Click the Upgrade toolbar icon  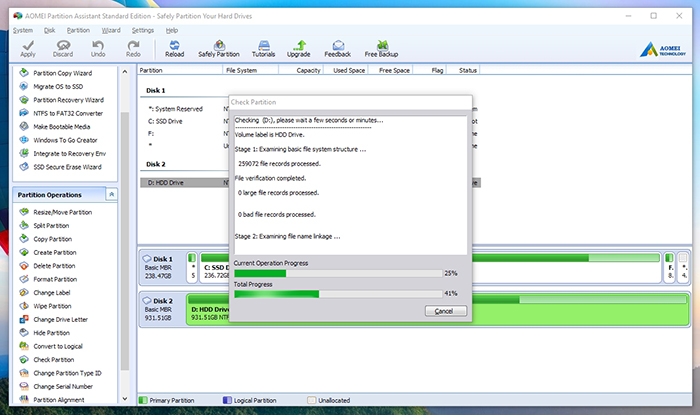[x=299, y=49]
